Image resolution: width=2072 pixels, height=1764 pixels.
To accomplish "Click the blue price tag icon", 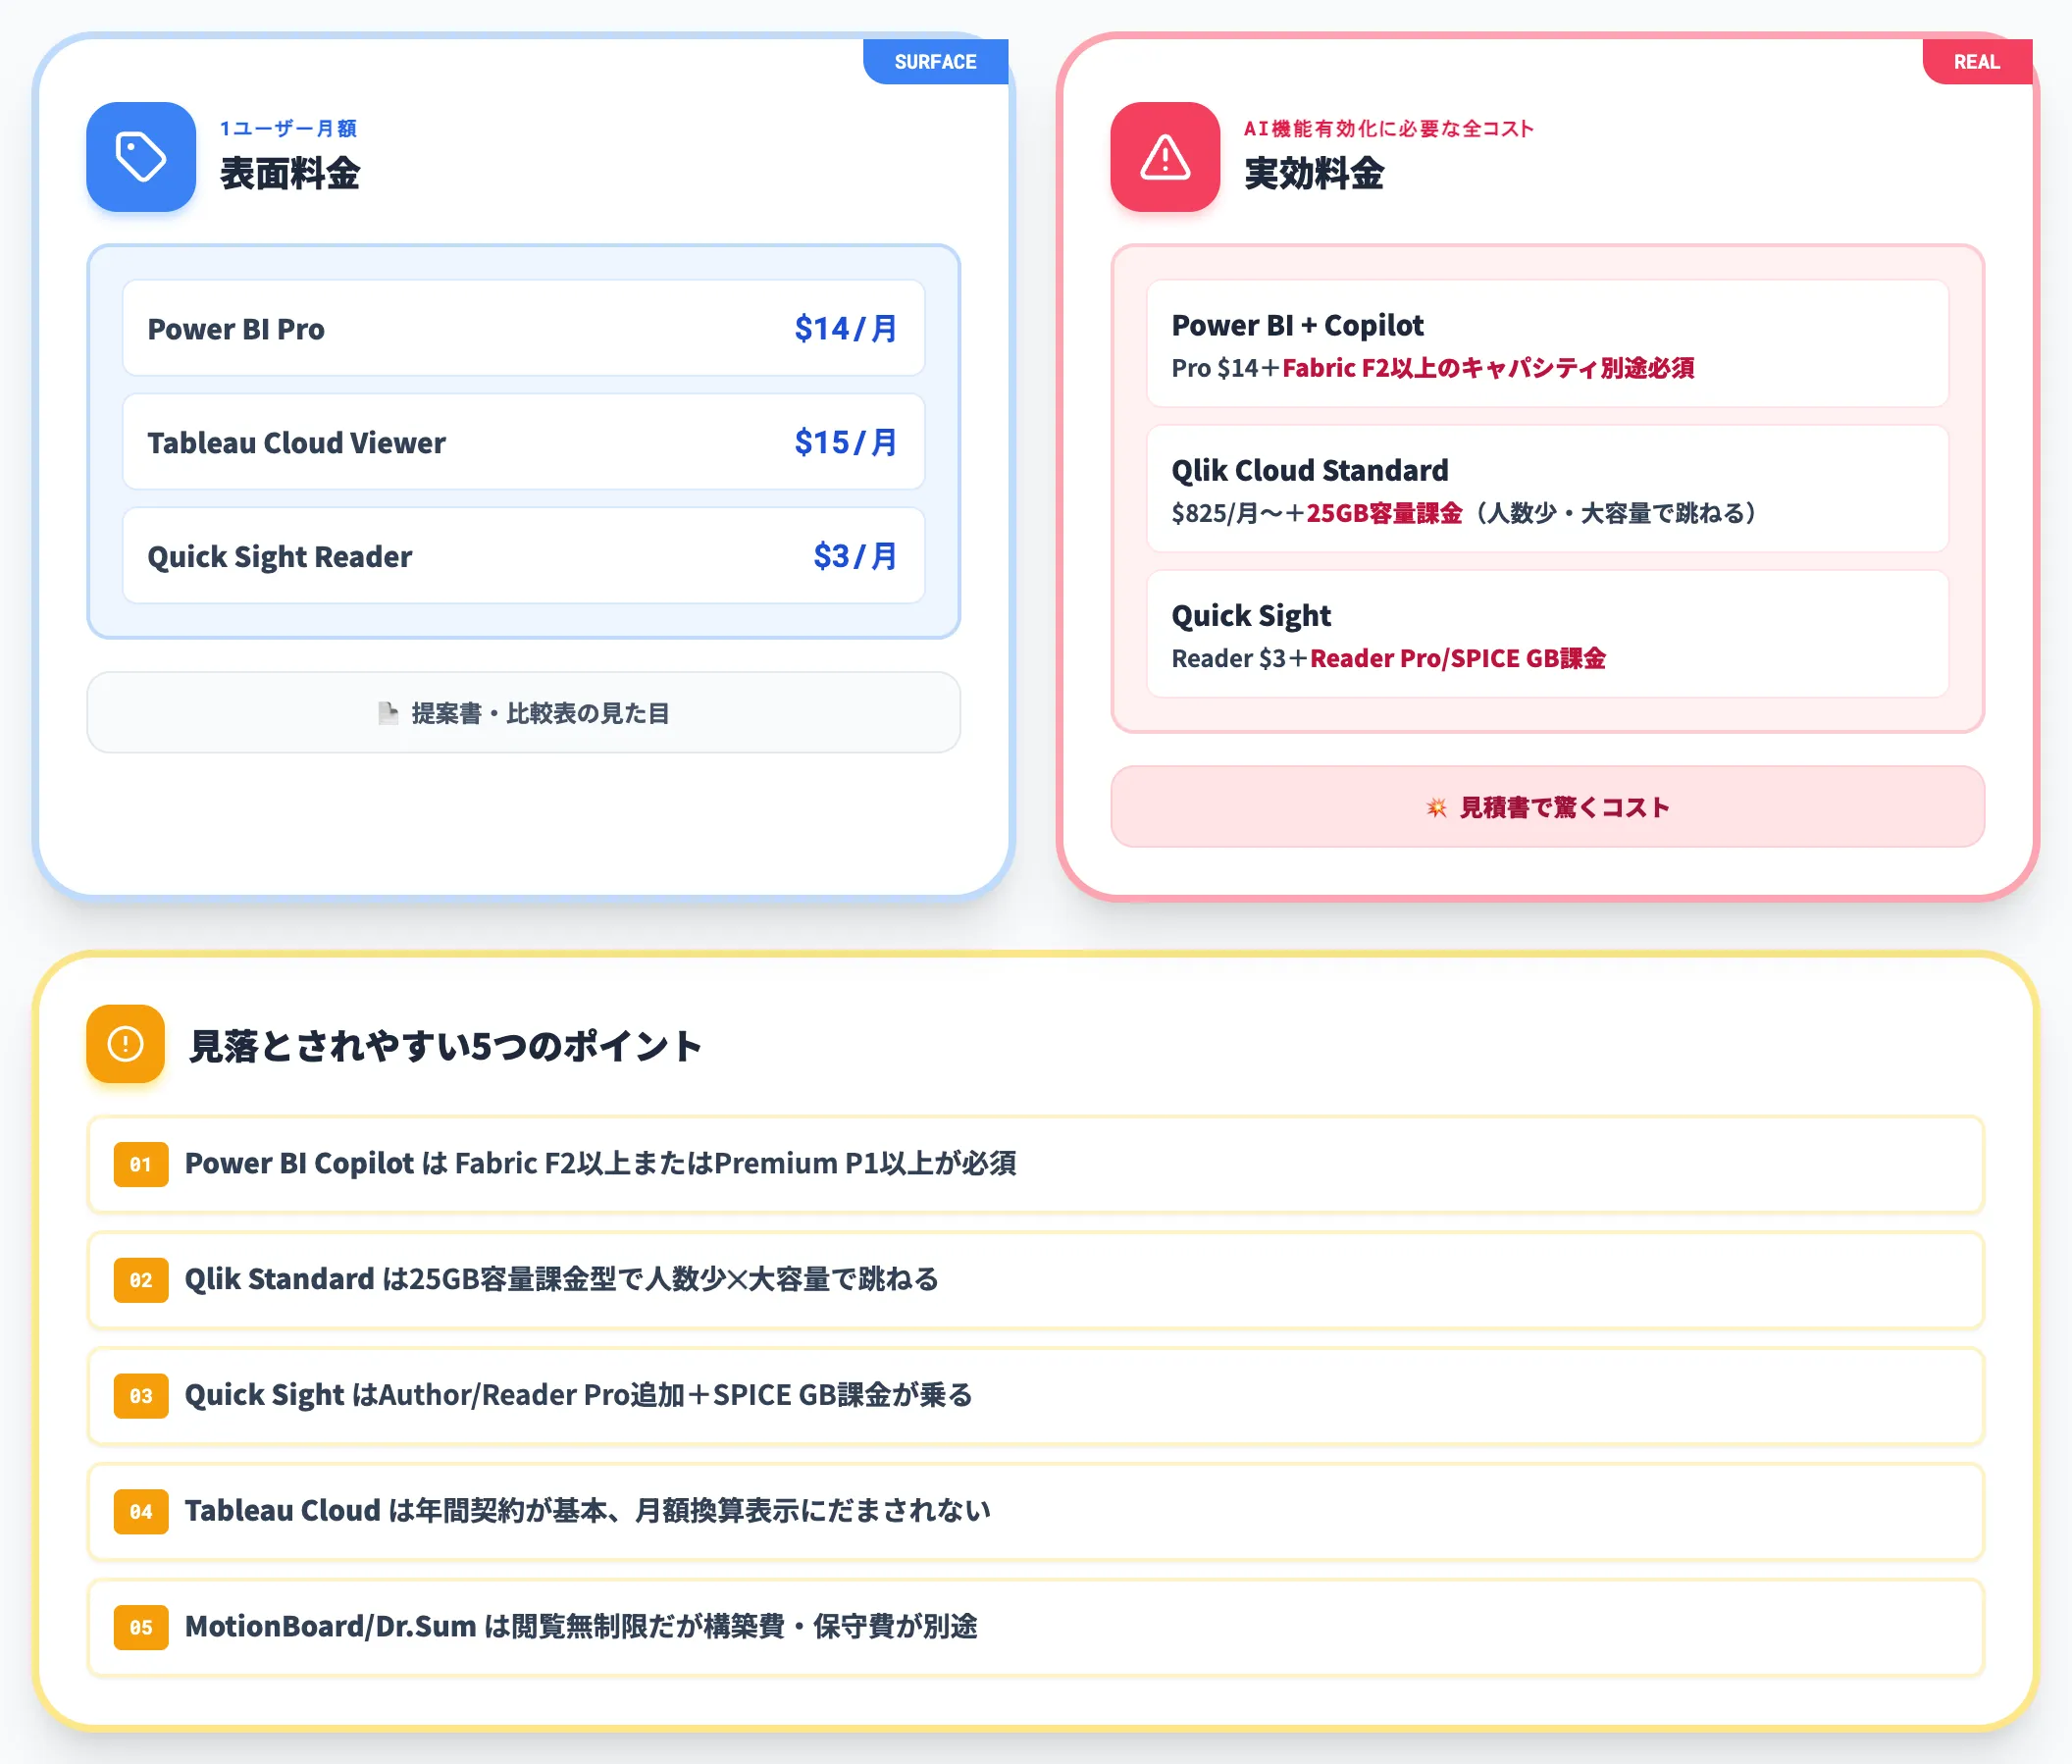I will click(141, 157).
